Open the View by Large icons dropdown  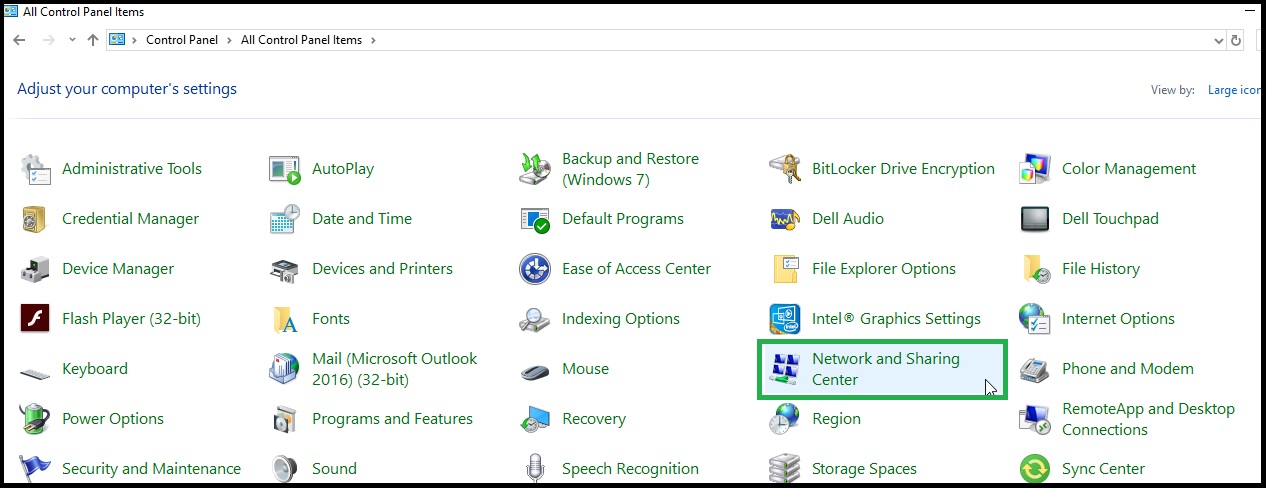[x=1234, y=89]
